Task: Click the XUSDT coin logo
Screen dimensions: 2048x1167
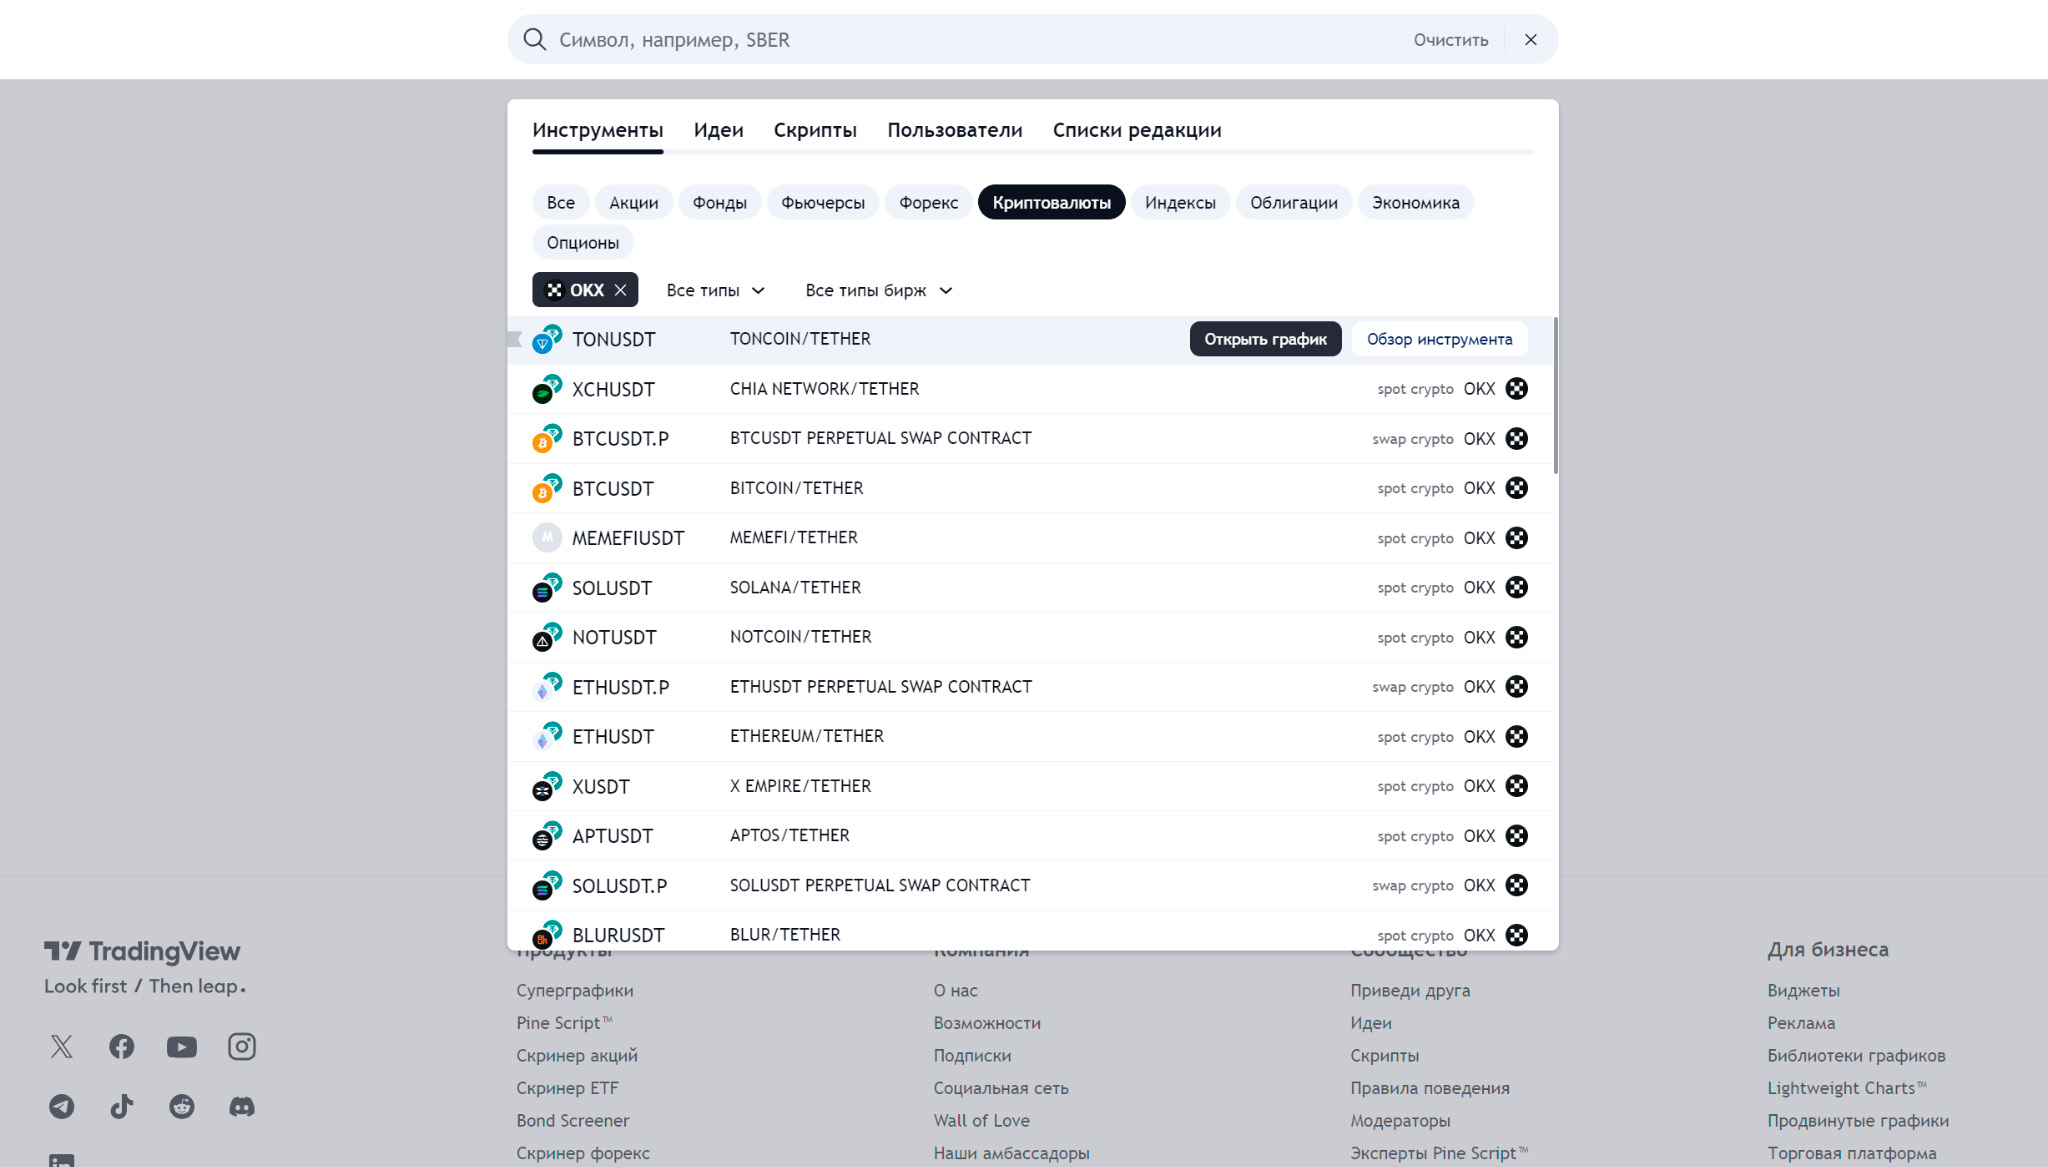Action: coord(546,787)
